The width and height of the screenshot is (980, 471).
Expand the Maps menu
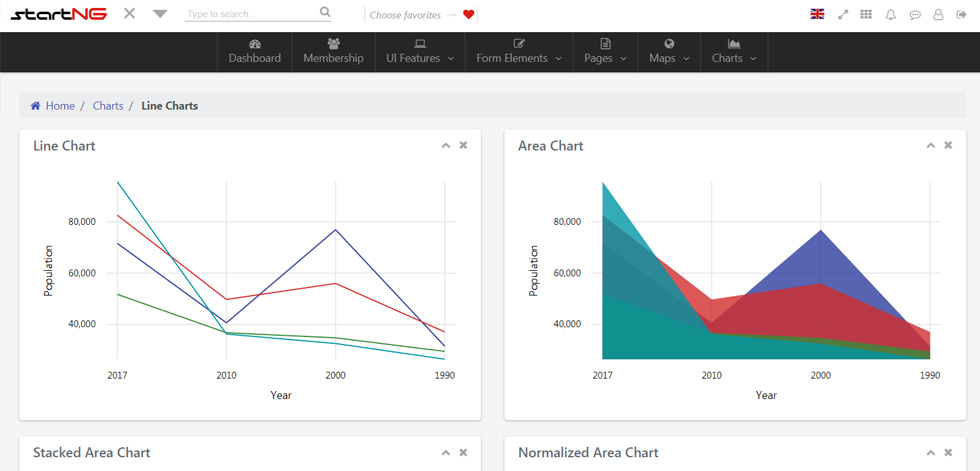tap(669, 52)
